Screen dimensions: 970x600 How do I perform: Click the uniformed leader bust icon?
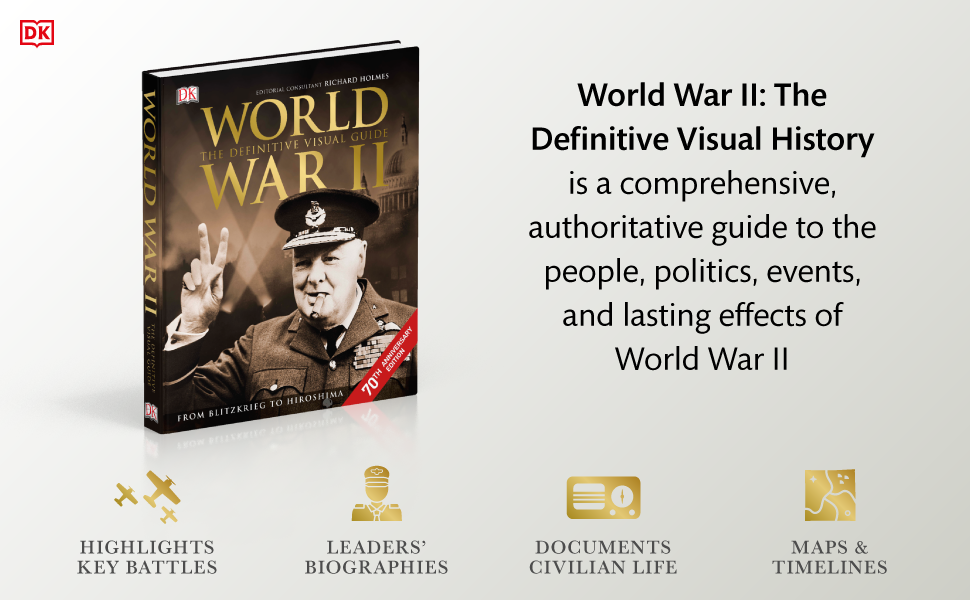pos(375,492)
